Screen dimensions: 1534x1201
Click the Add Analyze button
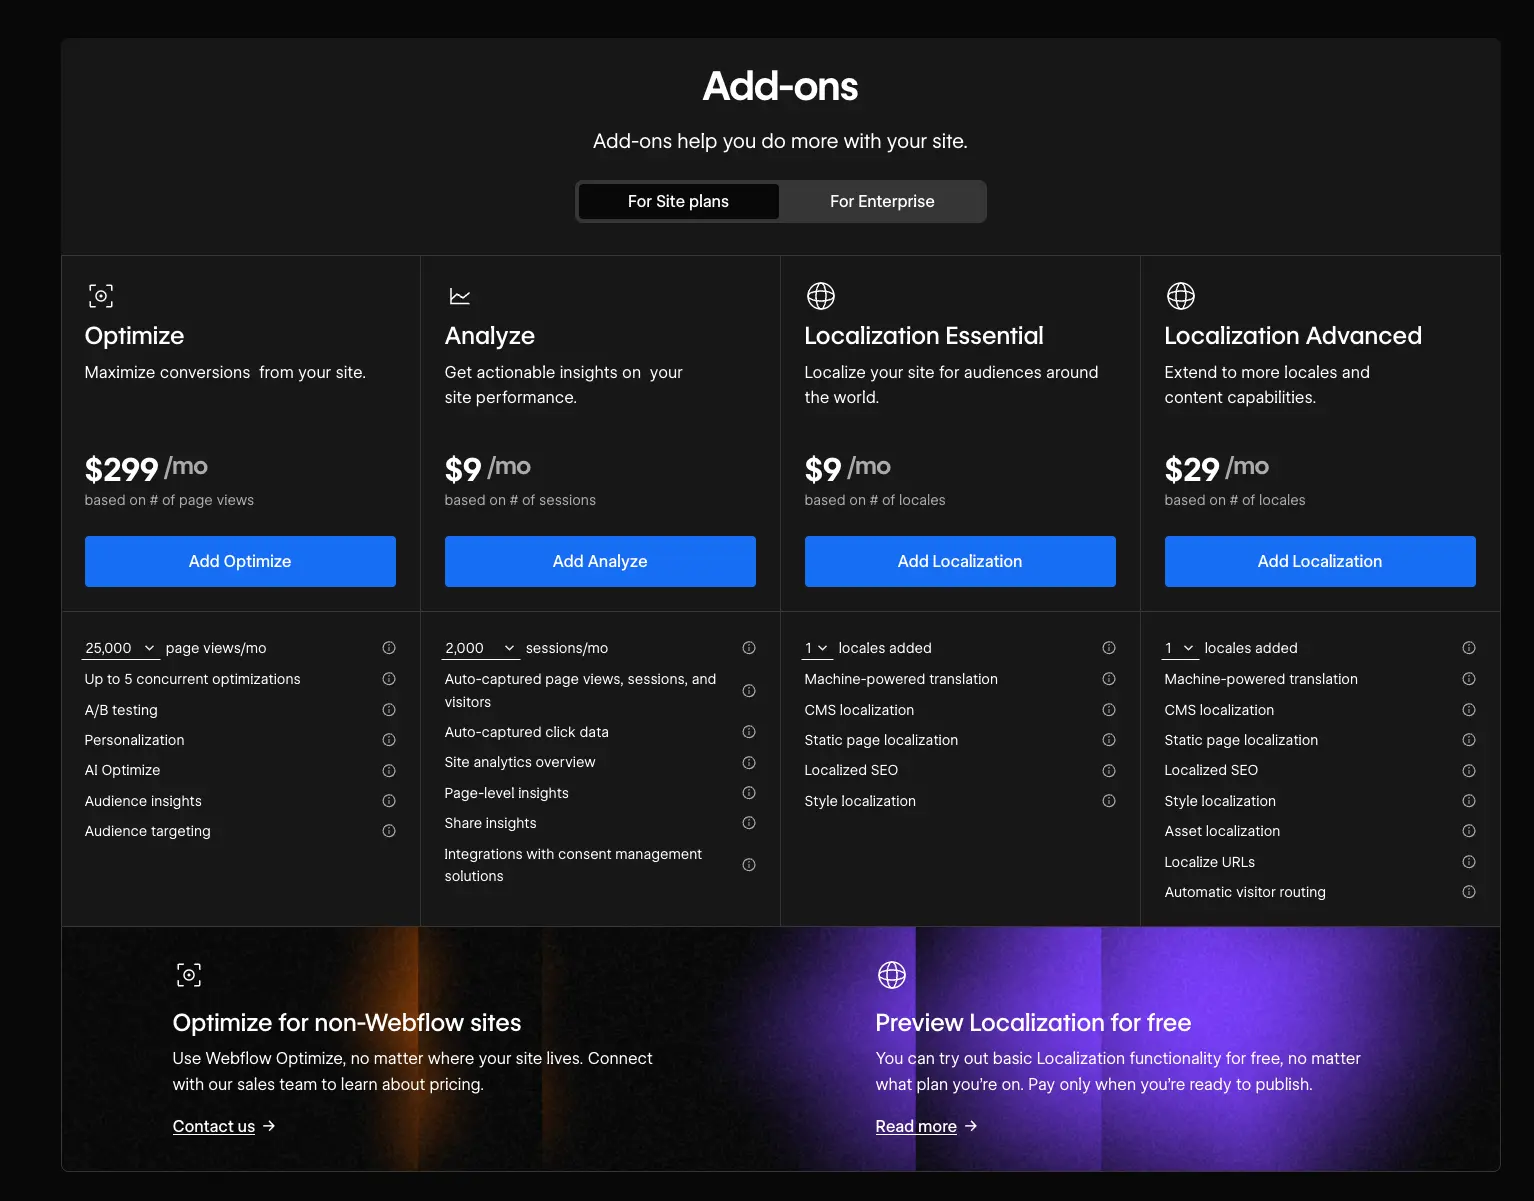(x=600, y=561)
